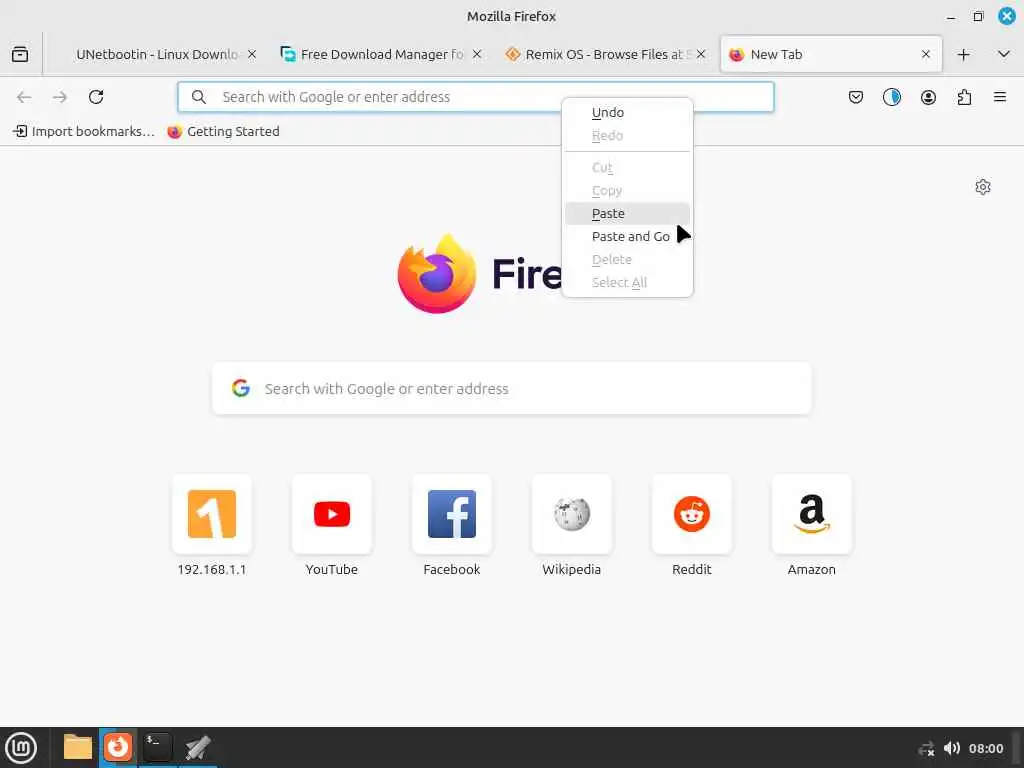Open the application hamburger menu
The width and height of the screenshot is (1024, 768).
click(1000, 97)
